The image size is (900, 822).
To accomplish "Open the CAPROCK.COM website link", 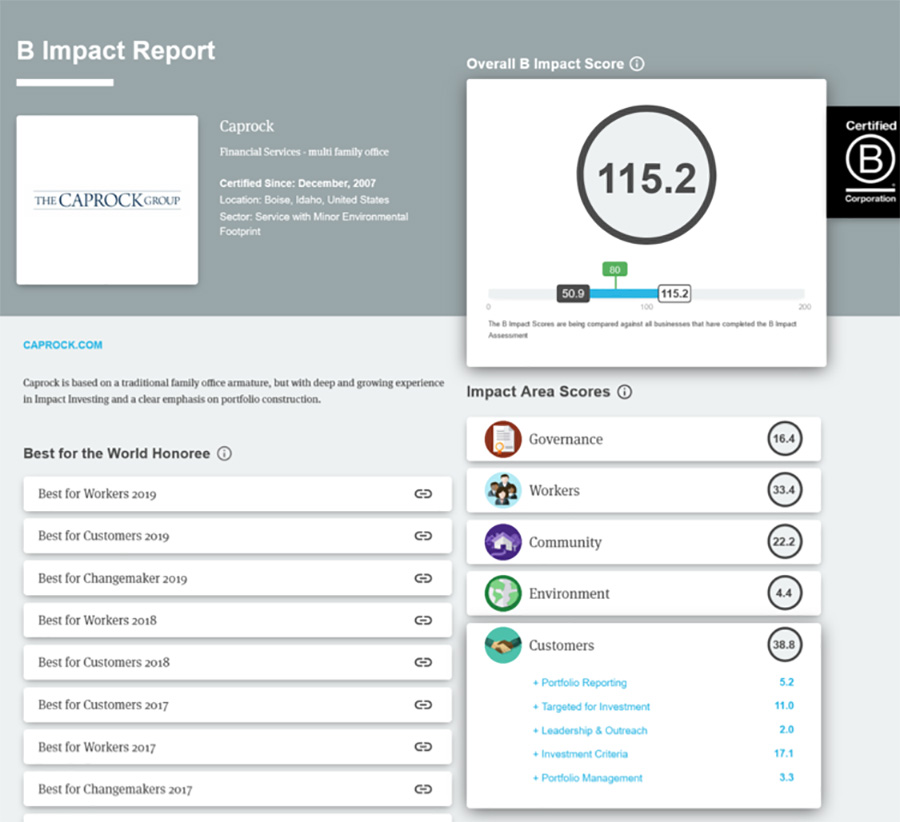I will click(x=63, y=345).
